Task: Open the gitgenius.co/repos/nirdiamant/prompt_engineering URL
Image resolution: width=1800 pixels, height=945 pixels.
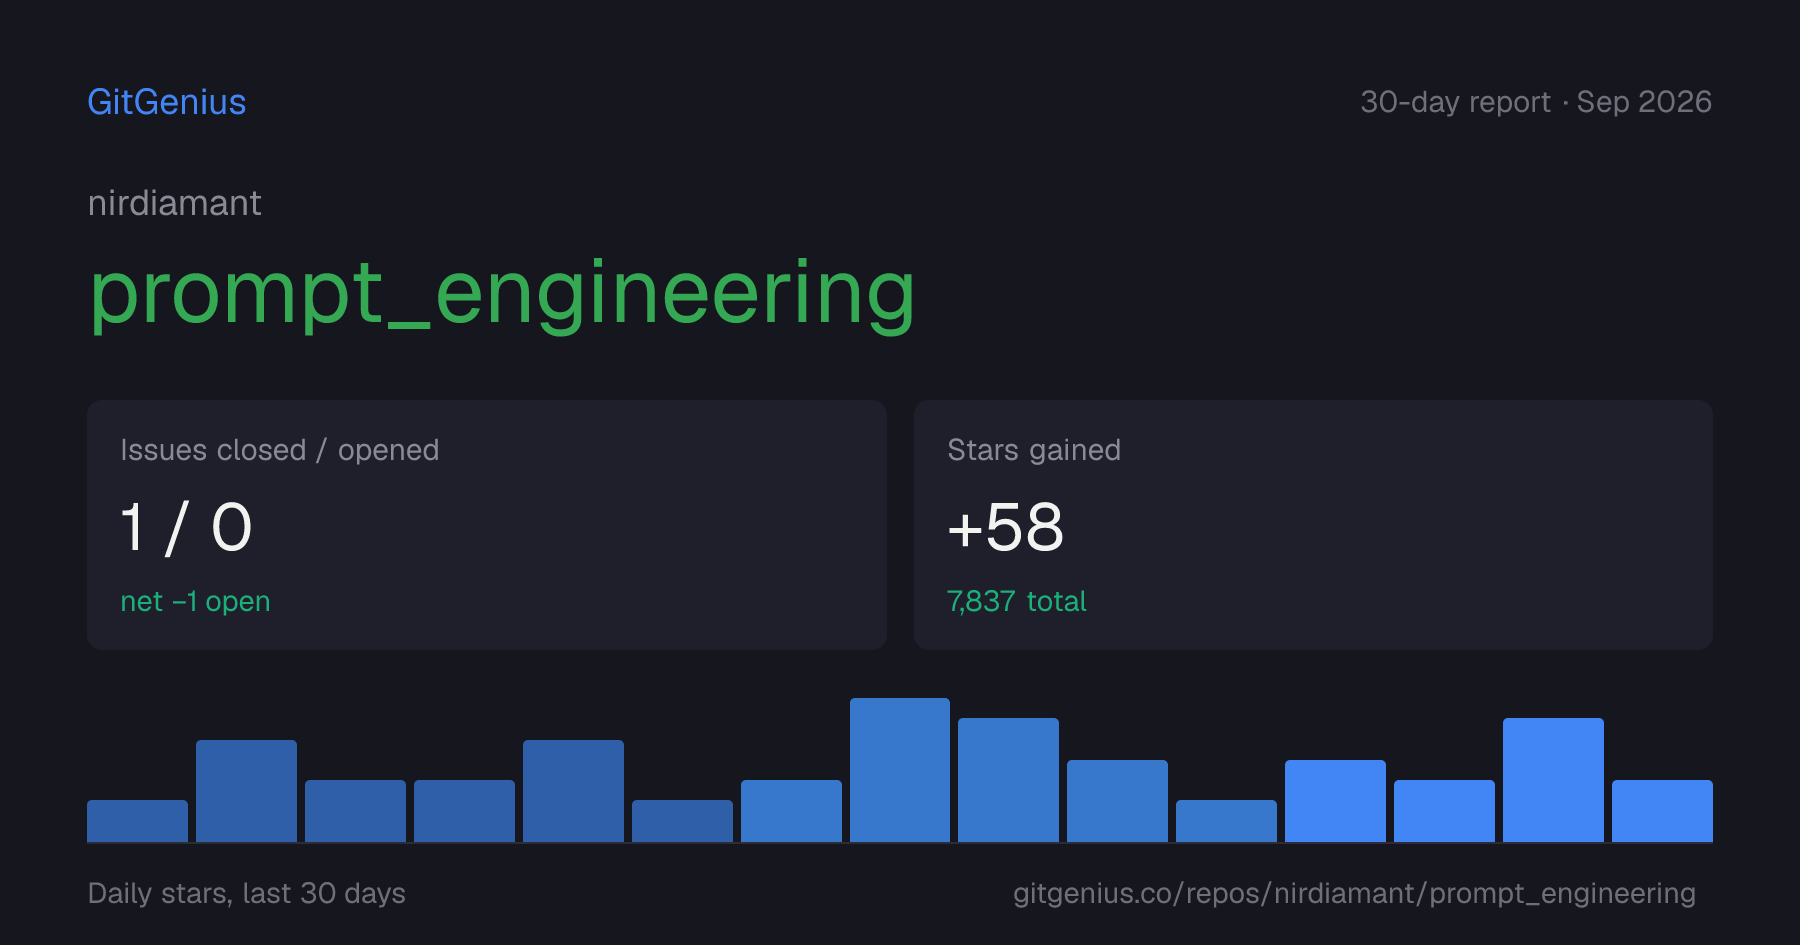Action: coord(1354,893)
